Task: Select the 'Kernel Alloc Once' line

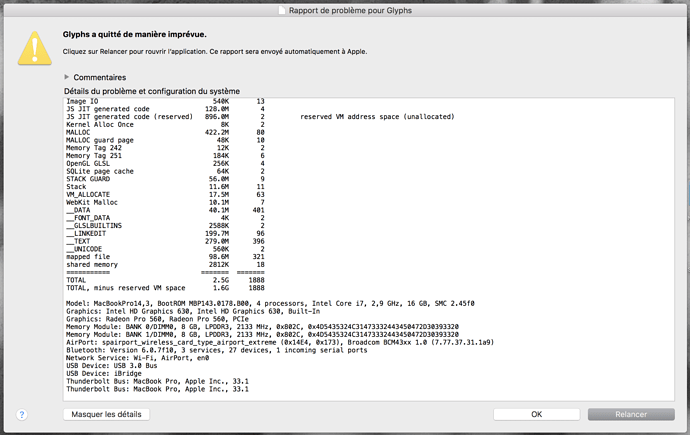Action: (x=165, y=125)
